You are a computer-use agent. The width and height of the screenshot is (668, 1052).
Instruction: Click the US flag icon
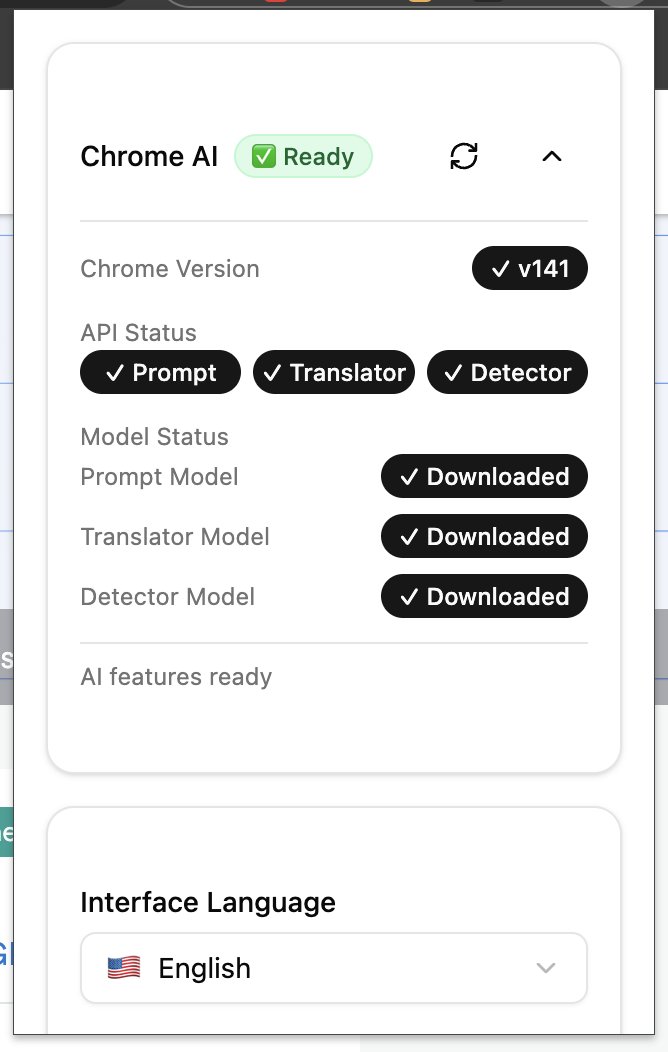pyautogui.click(x=124, y=968)
